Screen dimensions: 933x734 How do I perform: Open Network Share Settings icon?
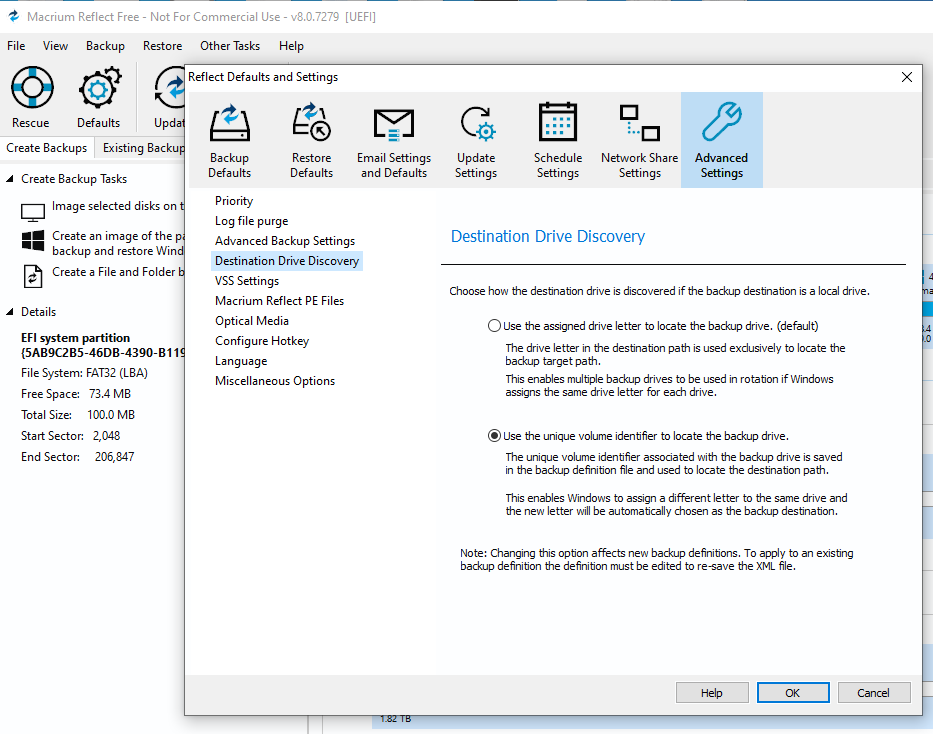click(640, 123)
